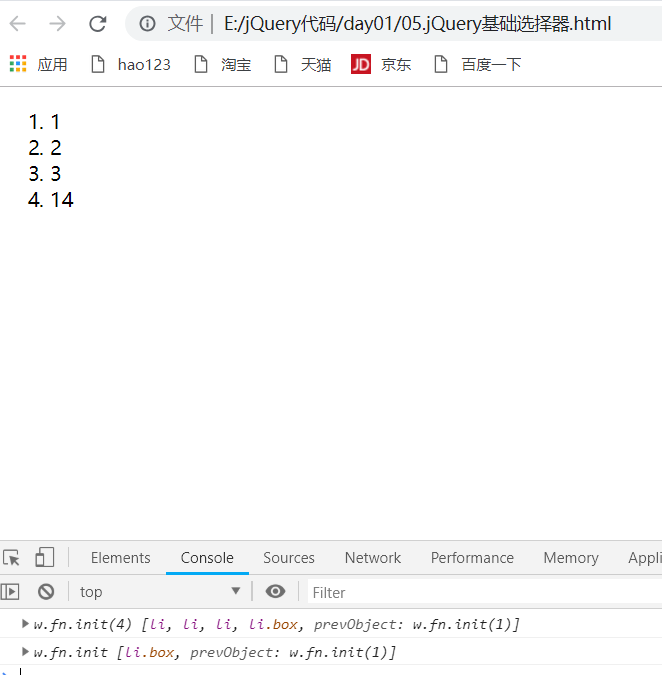Switch to the Sources tab
Image resolution: width=662 pixels, height=675 pixels.
coord(289,557)
